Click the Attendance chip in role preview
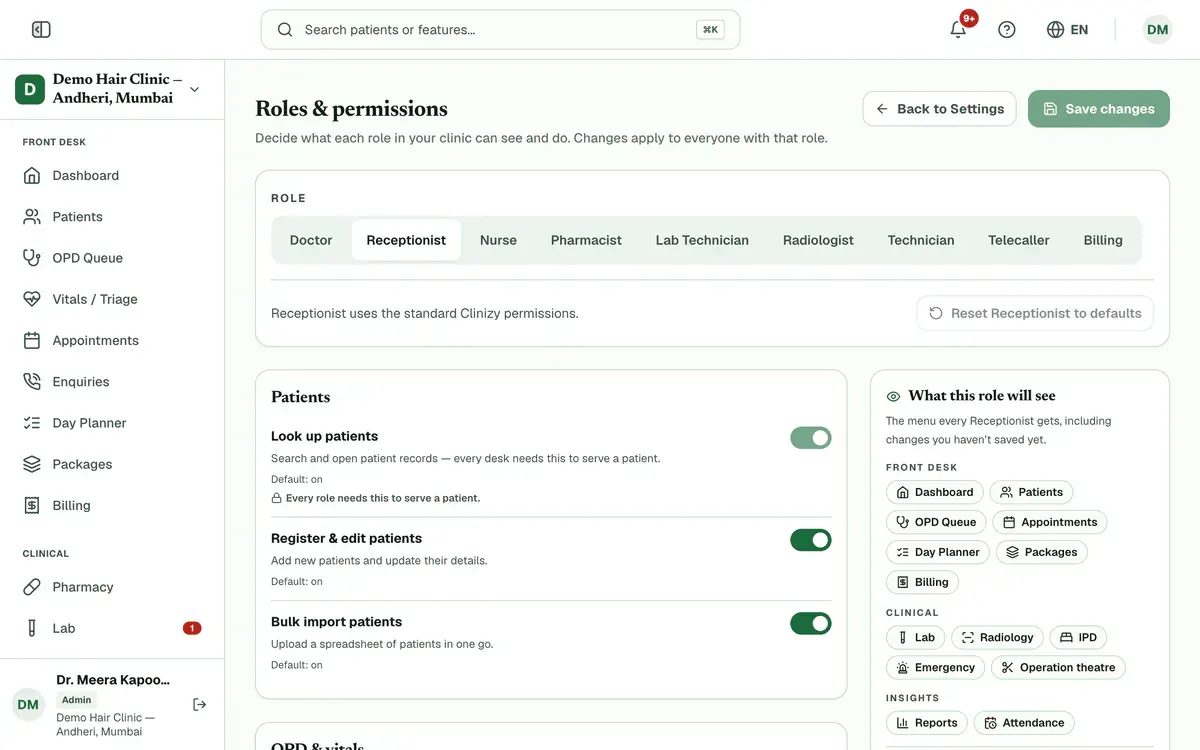Image resolution: width=1200 pixels, height=750 pixels. (x=1024, y=723)
